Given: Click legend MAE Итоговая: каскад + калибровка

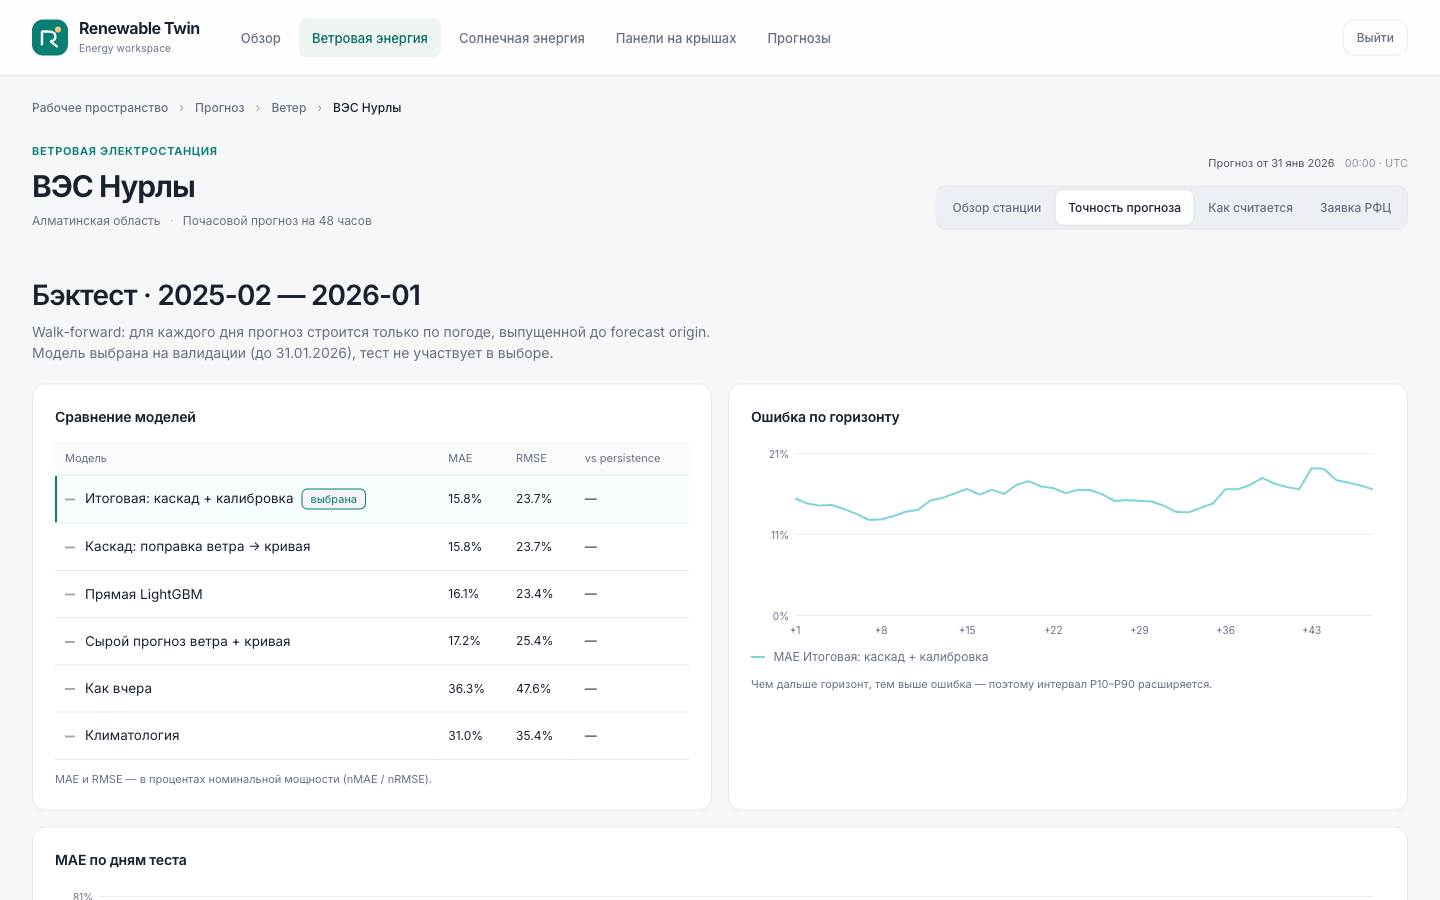Looking at the screenshot, I should point(870,657).
